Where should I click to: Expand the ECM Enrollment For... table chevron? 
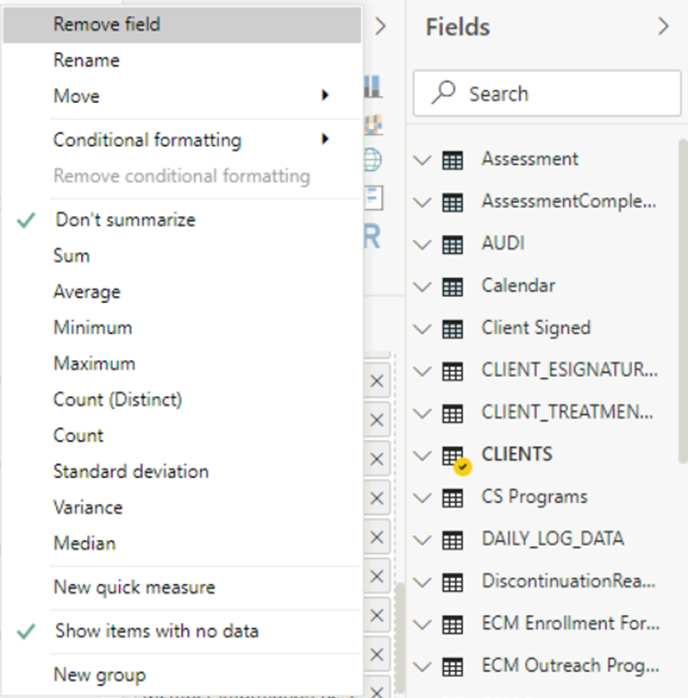point(422,624)
